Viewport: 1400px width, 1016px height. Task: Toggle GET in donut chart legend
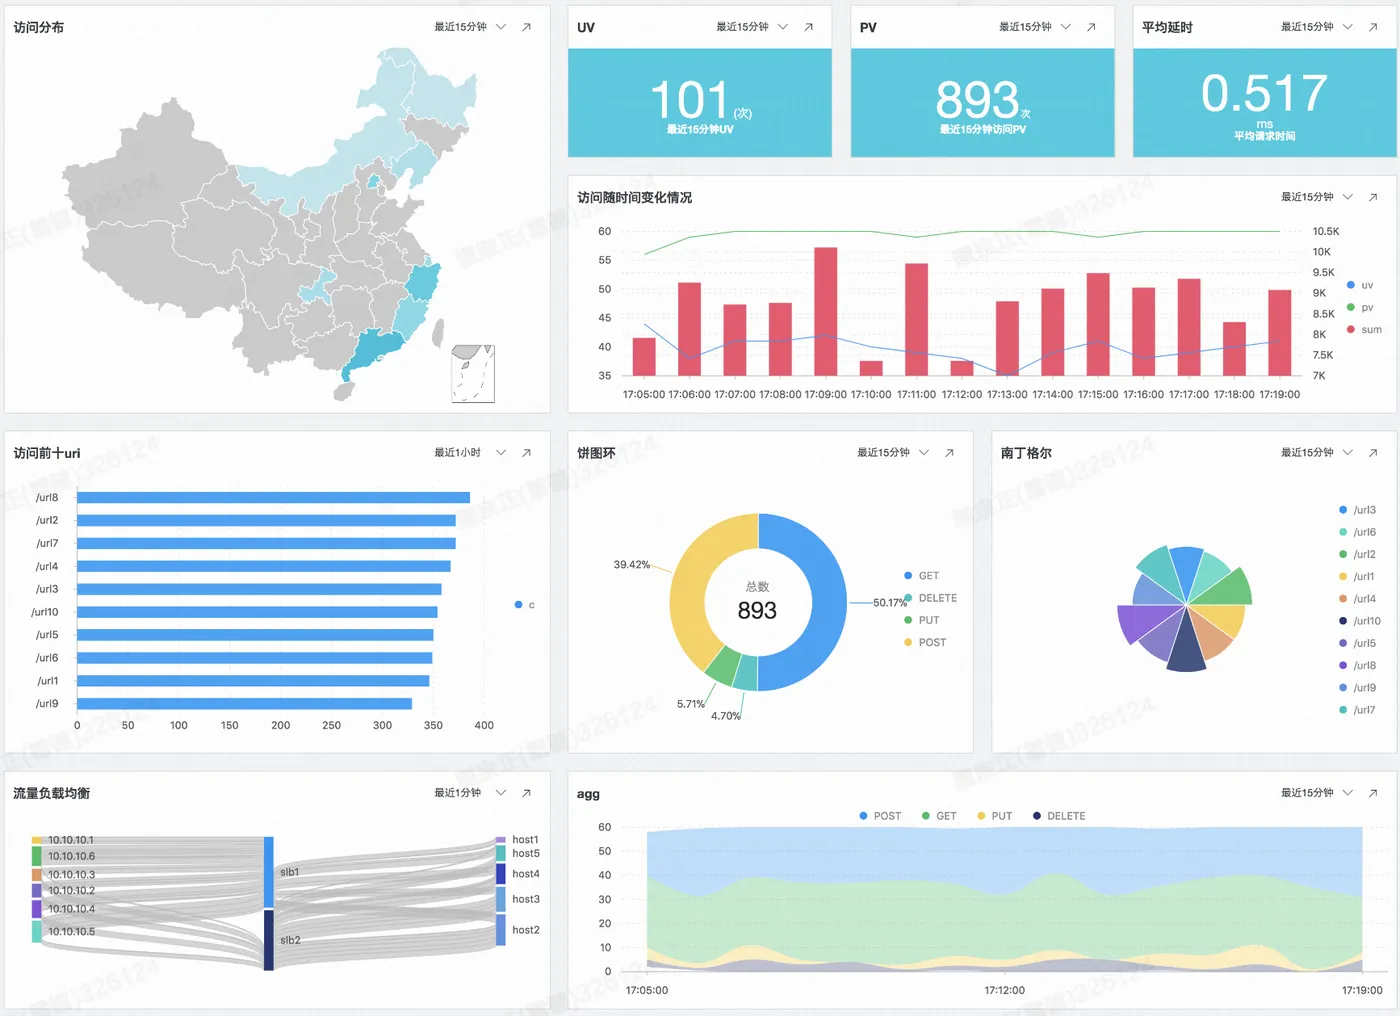(921, 576)
